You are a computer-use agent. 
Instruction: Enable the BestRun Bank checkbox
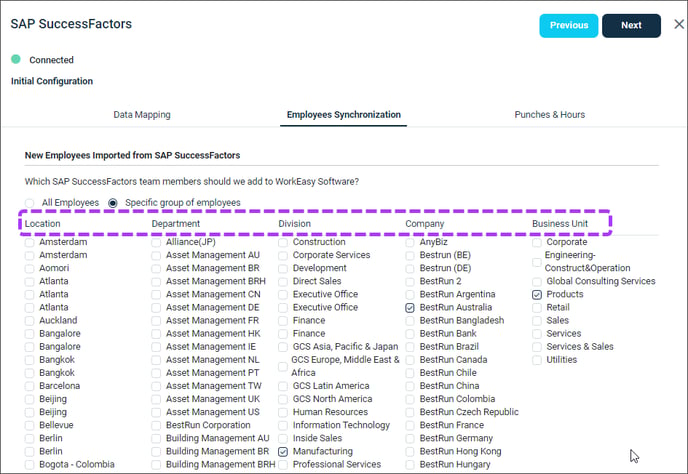[410, 334]
